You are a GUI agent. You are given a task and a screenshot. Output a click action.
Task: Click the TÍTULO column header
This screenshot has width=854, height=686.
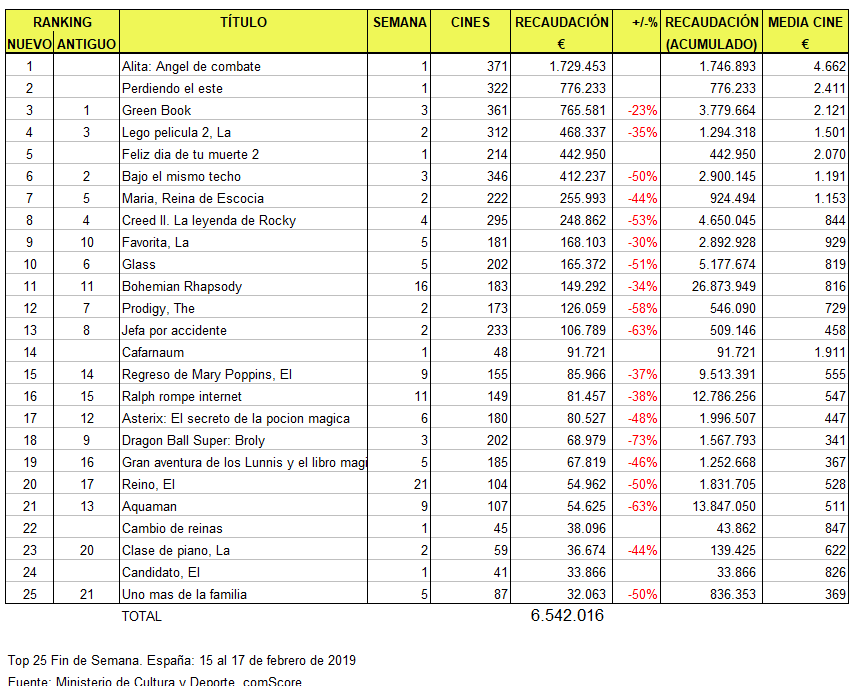243,22
